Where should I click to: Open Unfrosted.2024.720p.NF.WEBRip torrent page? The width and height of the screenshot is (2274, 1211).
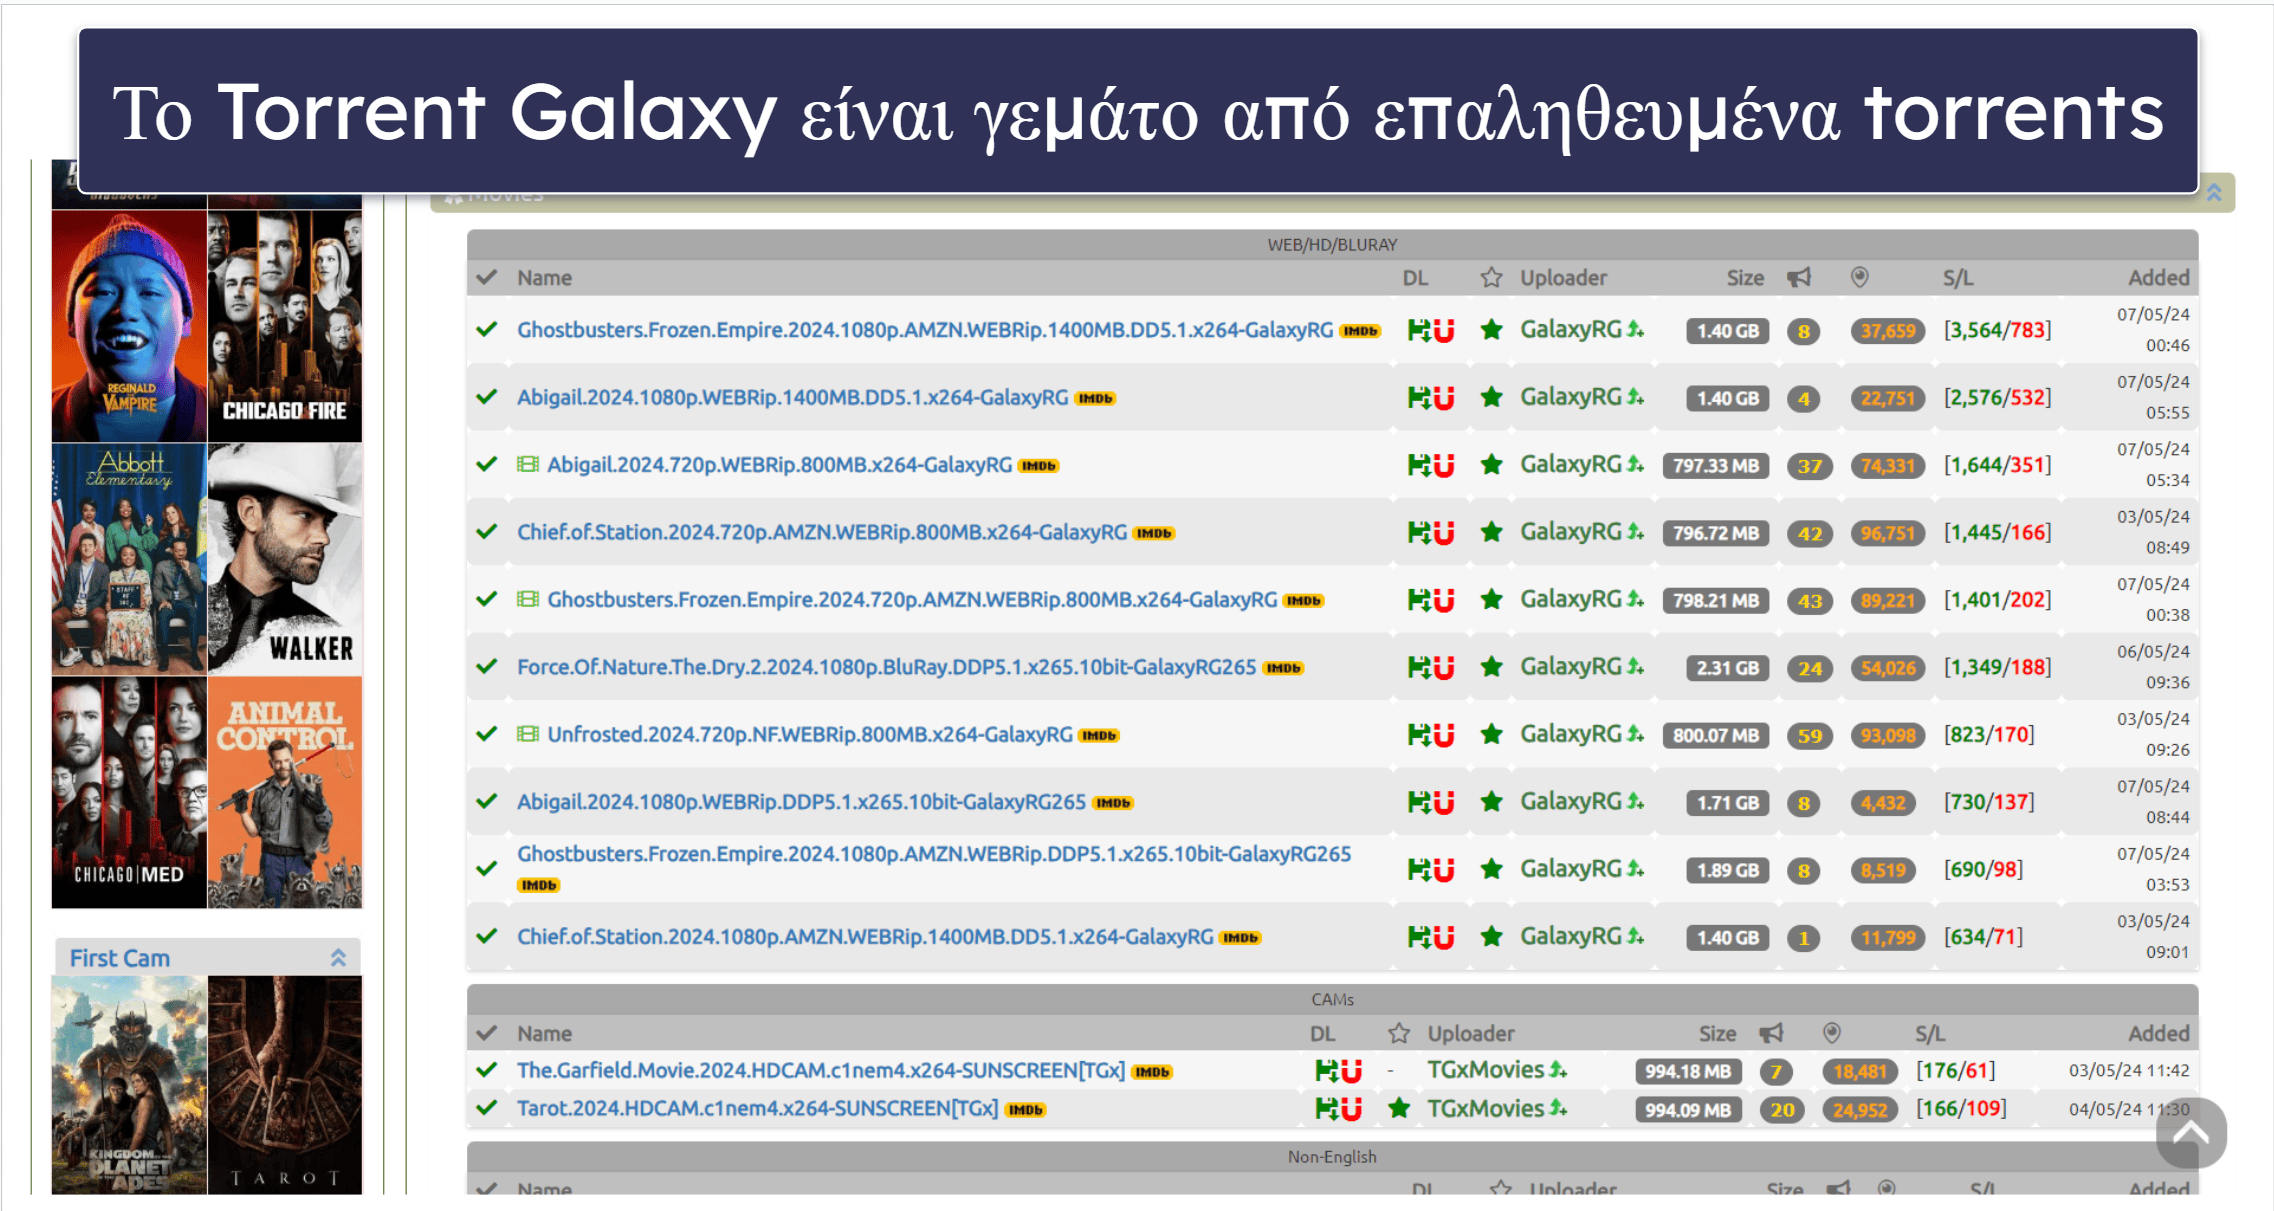tap(810, 735)
